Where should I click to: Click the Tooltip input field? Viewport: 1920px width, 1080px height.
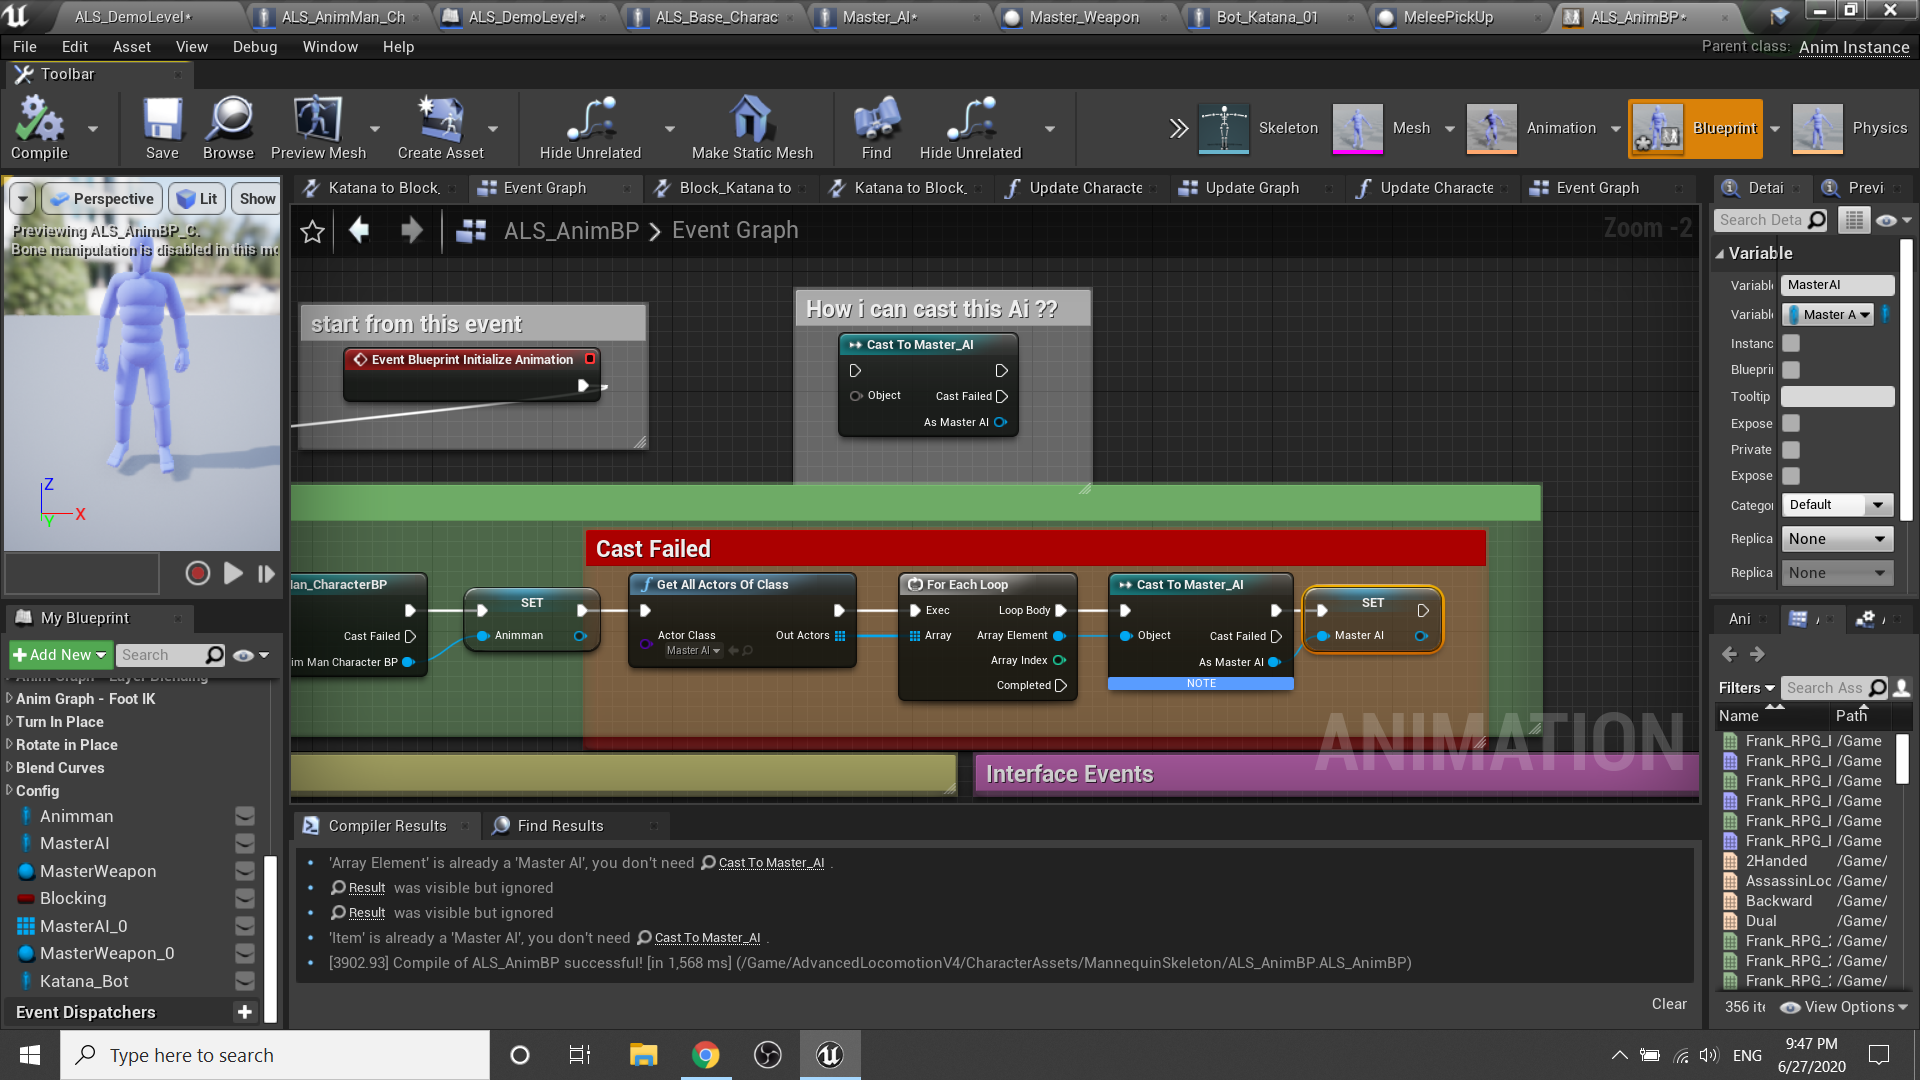pyautogui.click(x=1838, y=397)
